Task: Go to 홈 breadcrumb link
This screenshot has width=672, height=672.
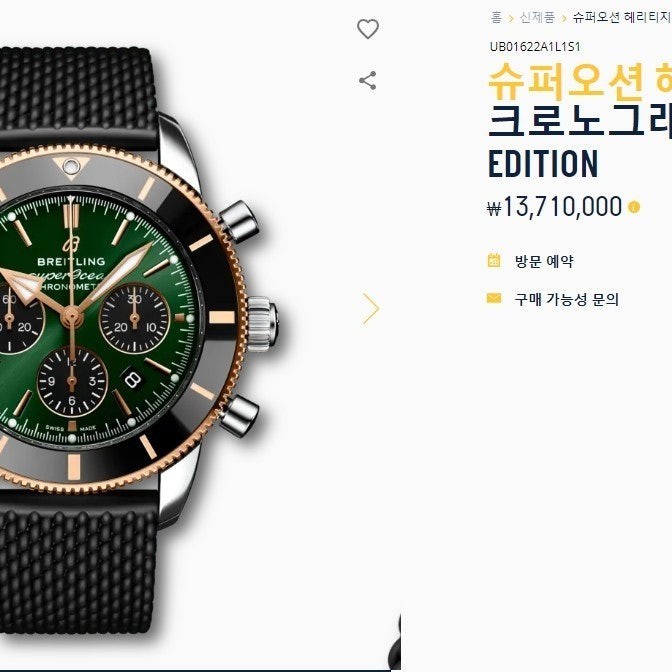Action: (496, 17)
